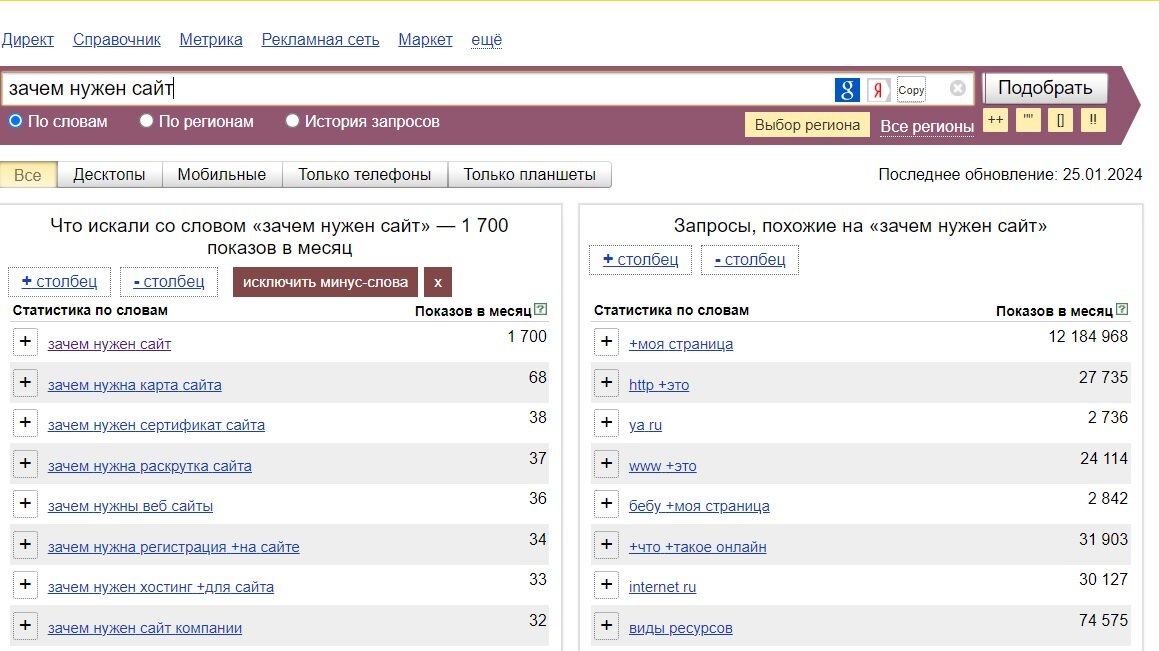Open the 'Справочник' top navigation link
Image resolution: width=1159 pixels, height=651 pixels.
tap(117, 40)
